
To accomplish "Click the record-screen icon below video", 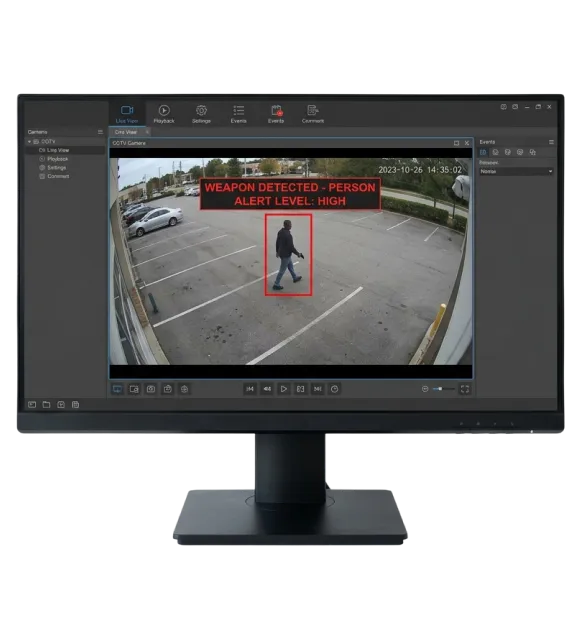I will 134,389.
